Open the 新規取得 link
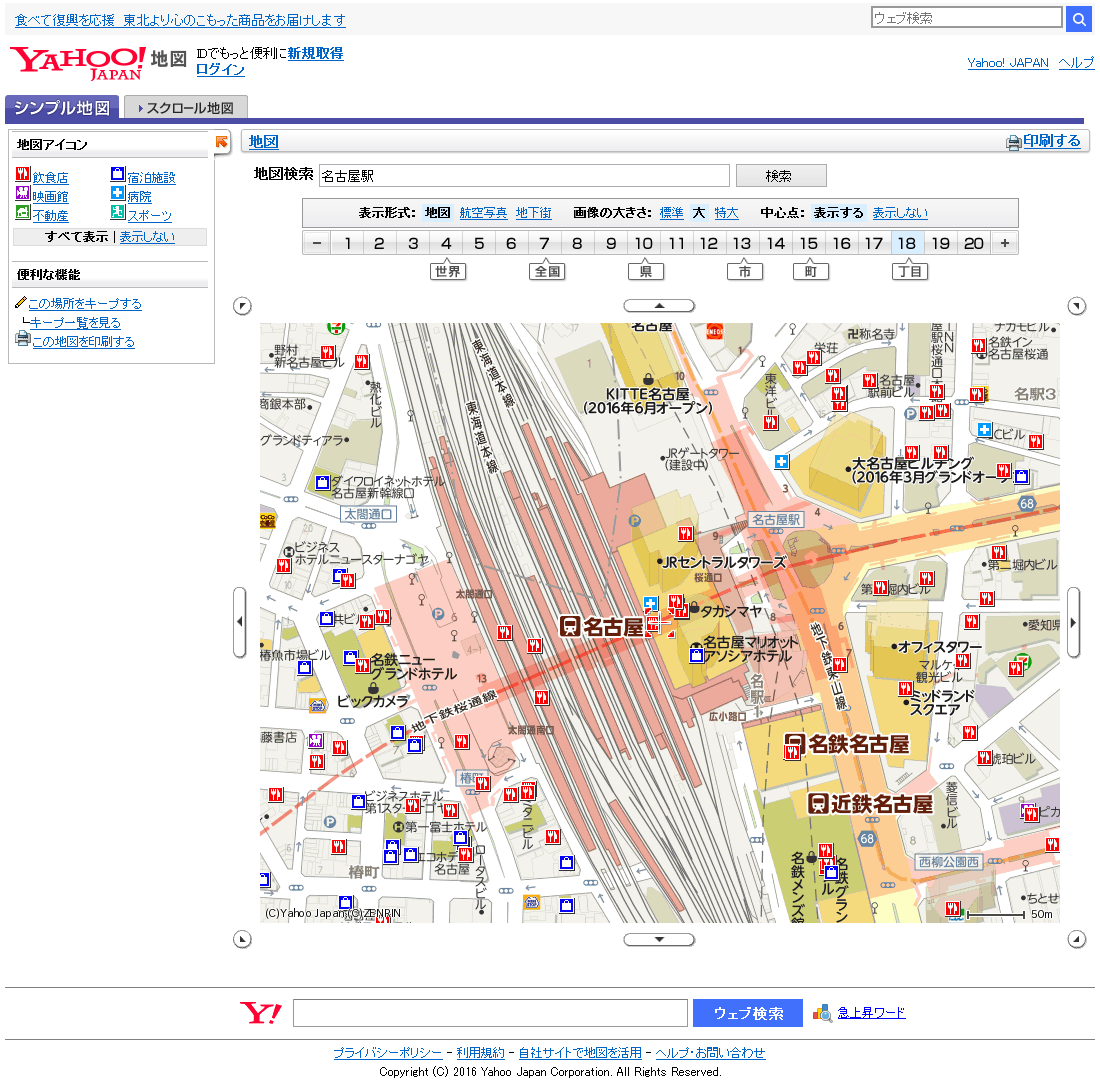 (316, 53)
